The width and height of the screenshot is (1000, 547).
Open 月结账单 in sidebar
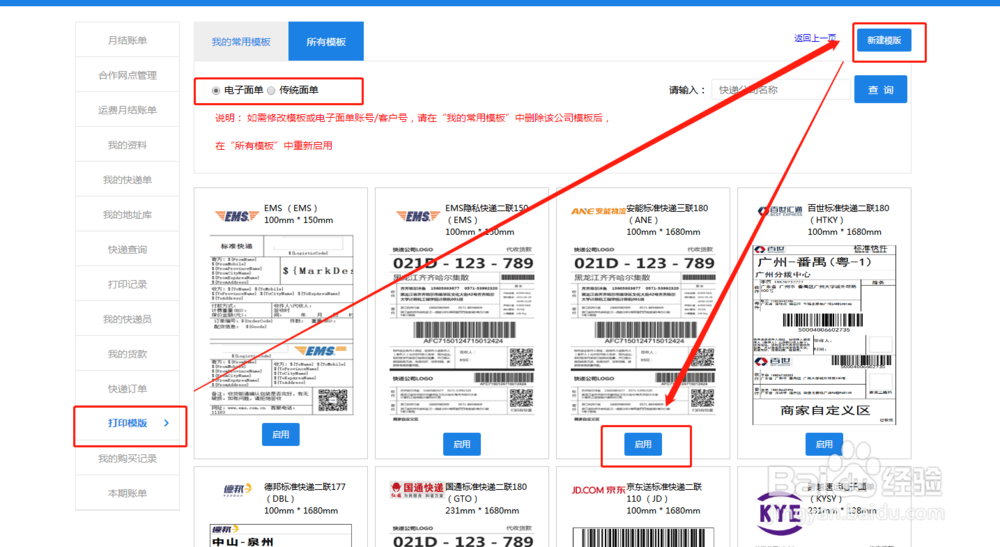tap(128, 40)
